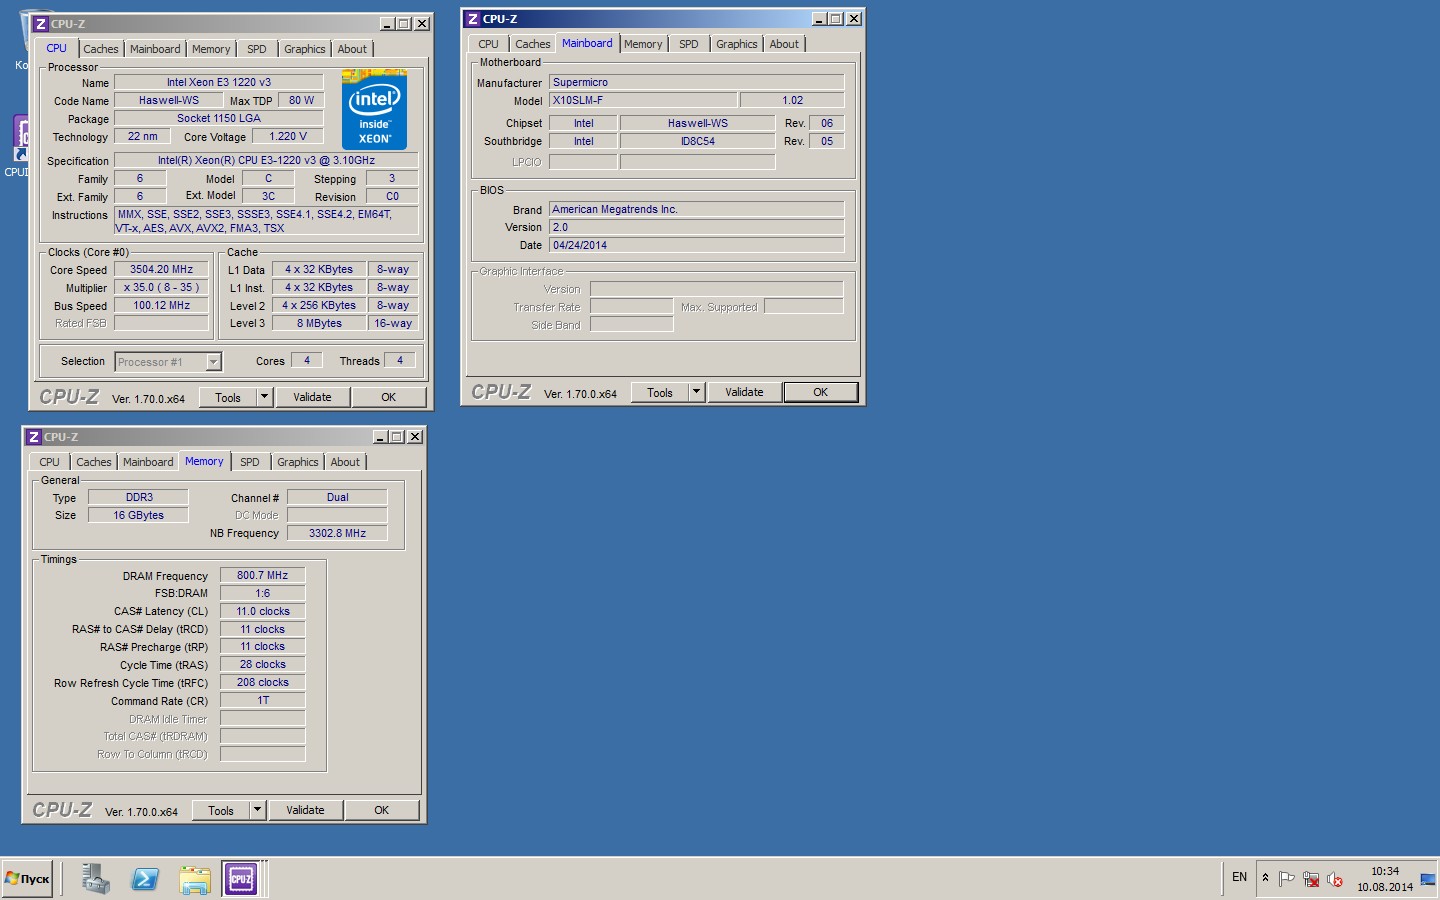Expand Tools dropdown arrow in Mainboard window
This screenshot has height=900, width=1440.
696,392
